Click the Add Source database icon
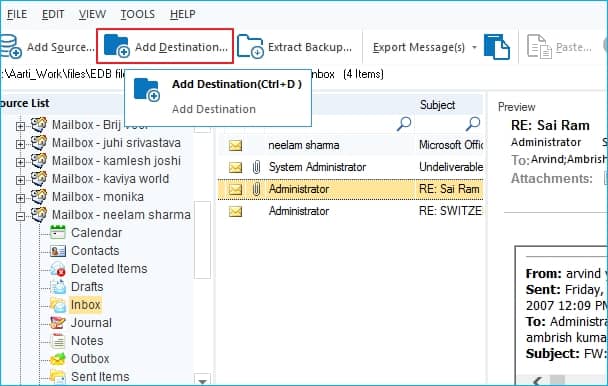The height and width of the screenshot is (386, 608). coord(10,46)
